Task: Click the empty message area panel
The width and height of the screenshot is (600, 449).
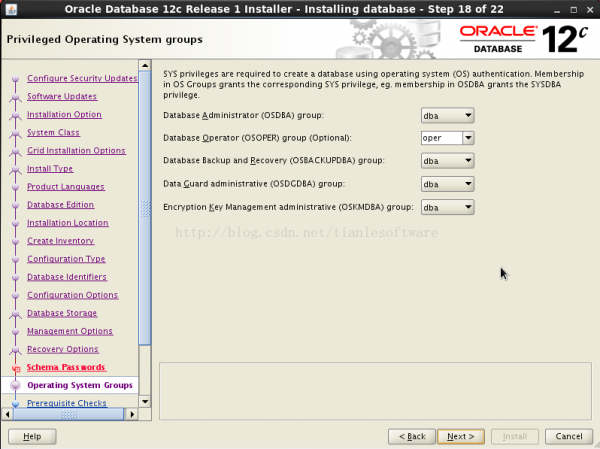Action: click(375, 391)
